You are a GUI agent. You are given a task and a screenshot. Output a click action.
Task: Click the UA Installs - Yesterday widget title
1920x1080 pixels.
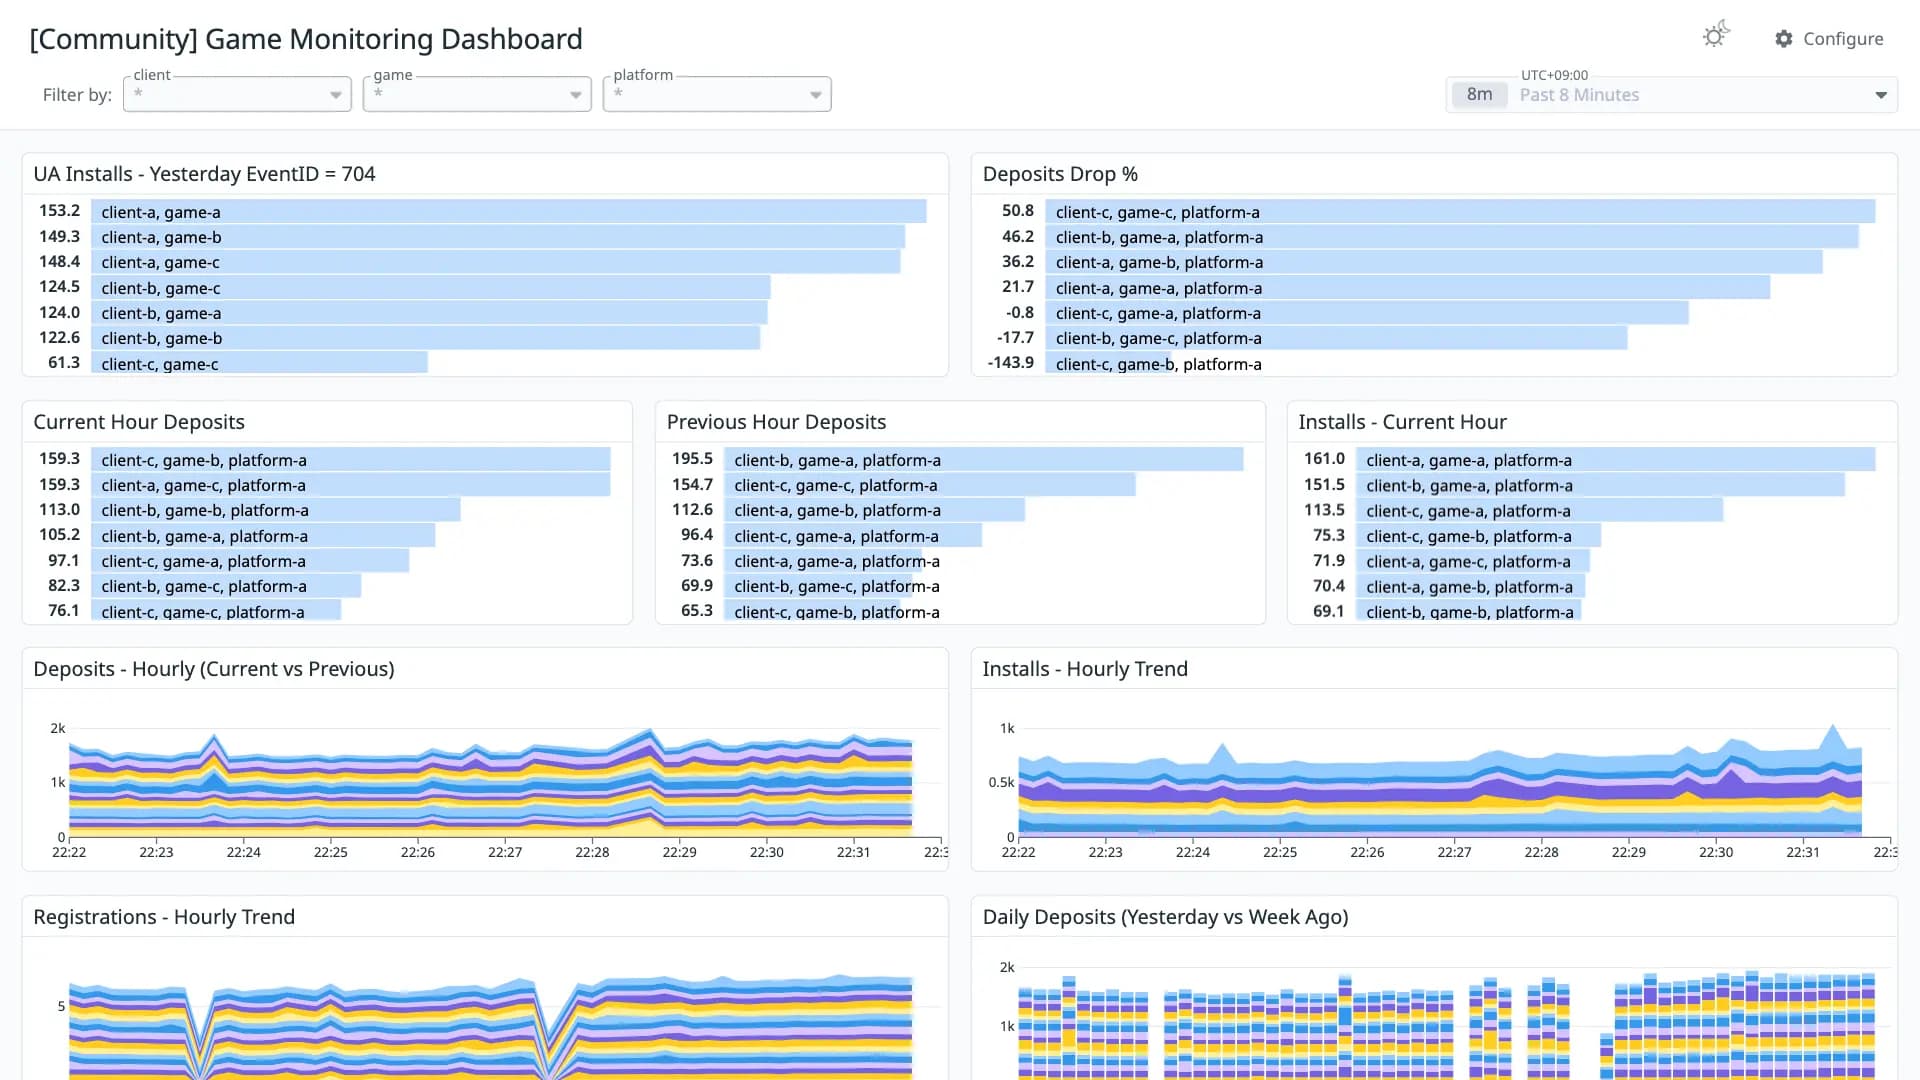204,174
